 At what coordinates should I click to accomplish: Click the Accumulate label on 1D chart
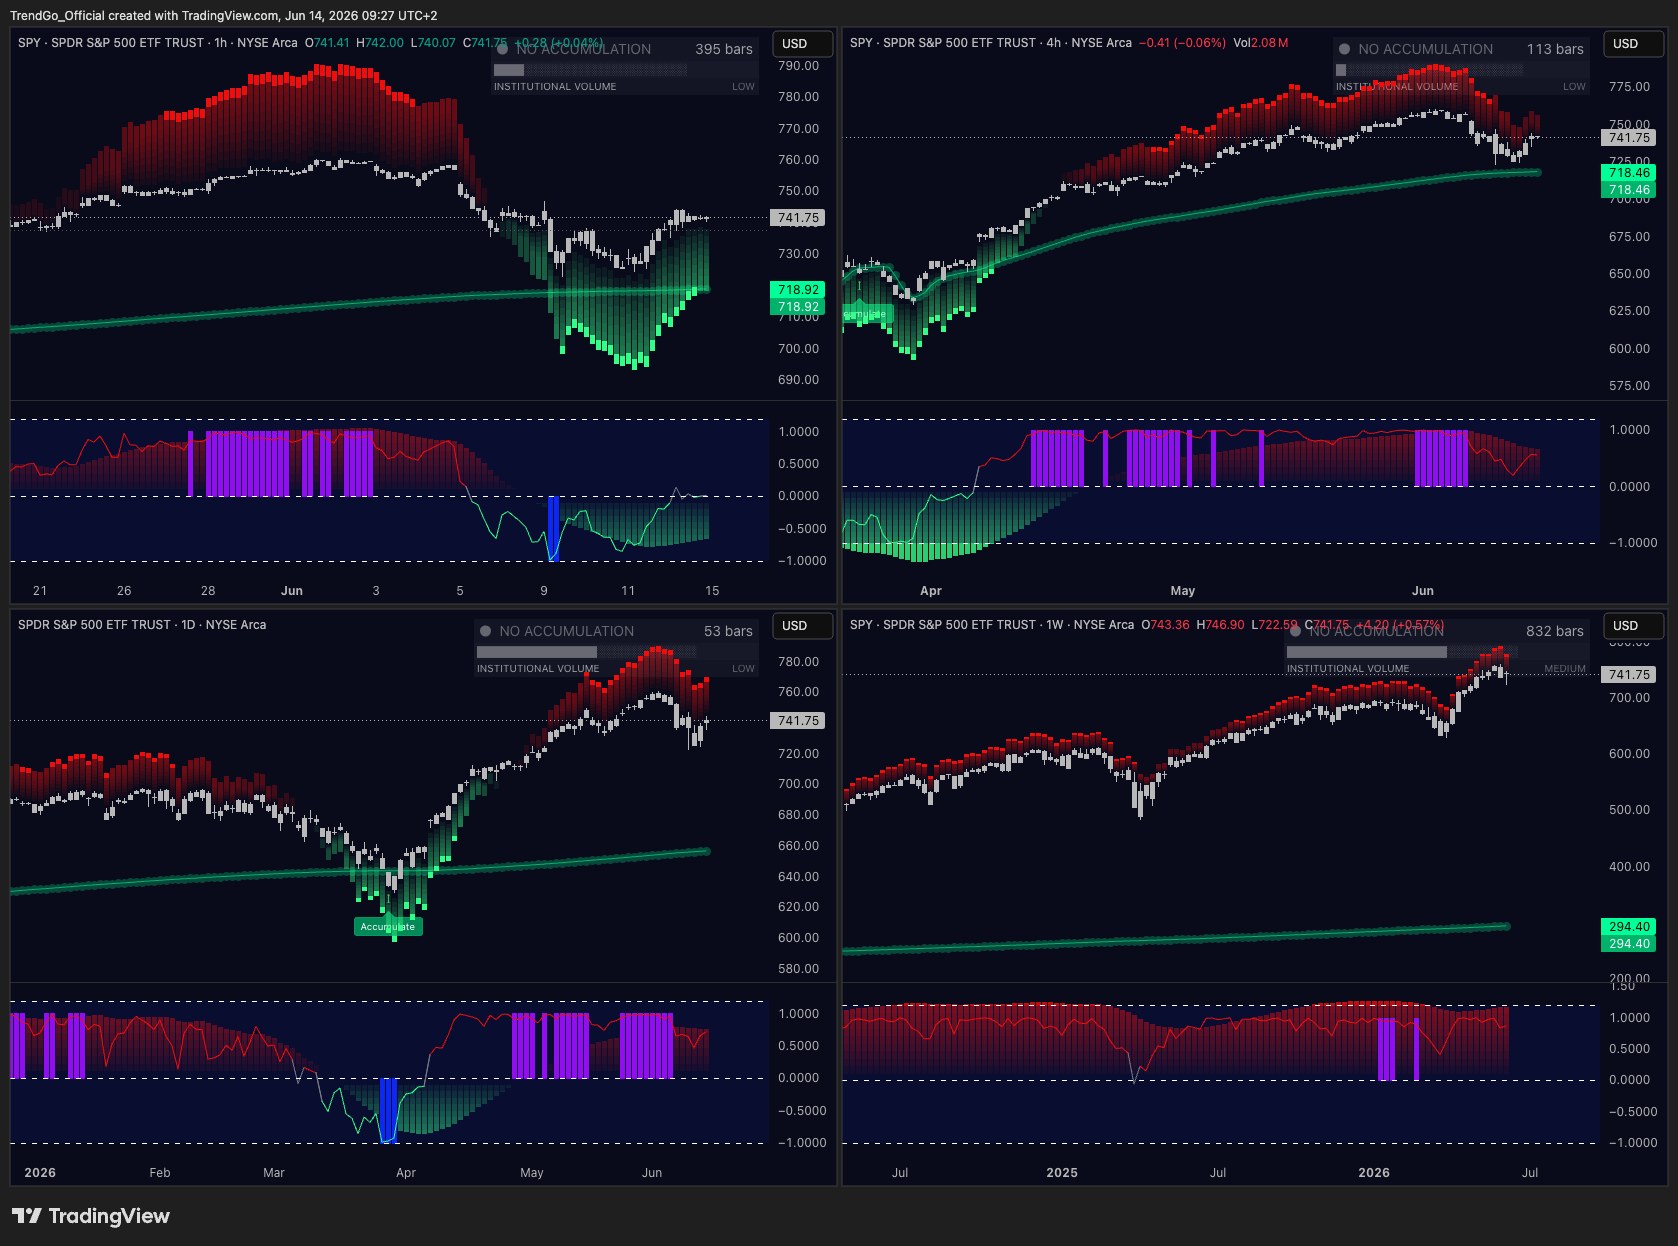coord(388,927)
